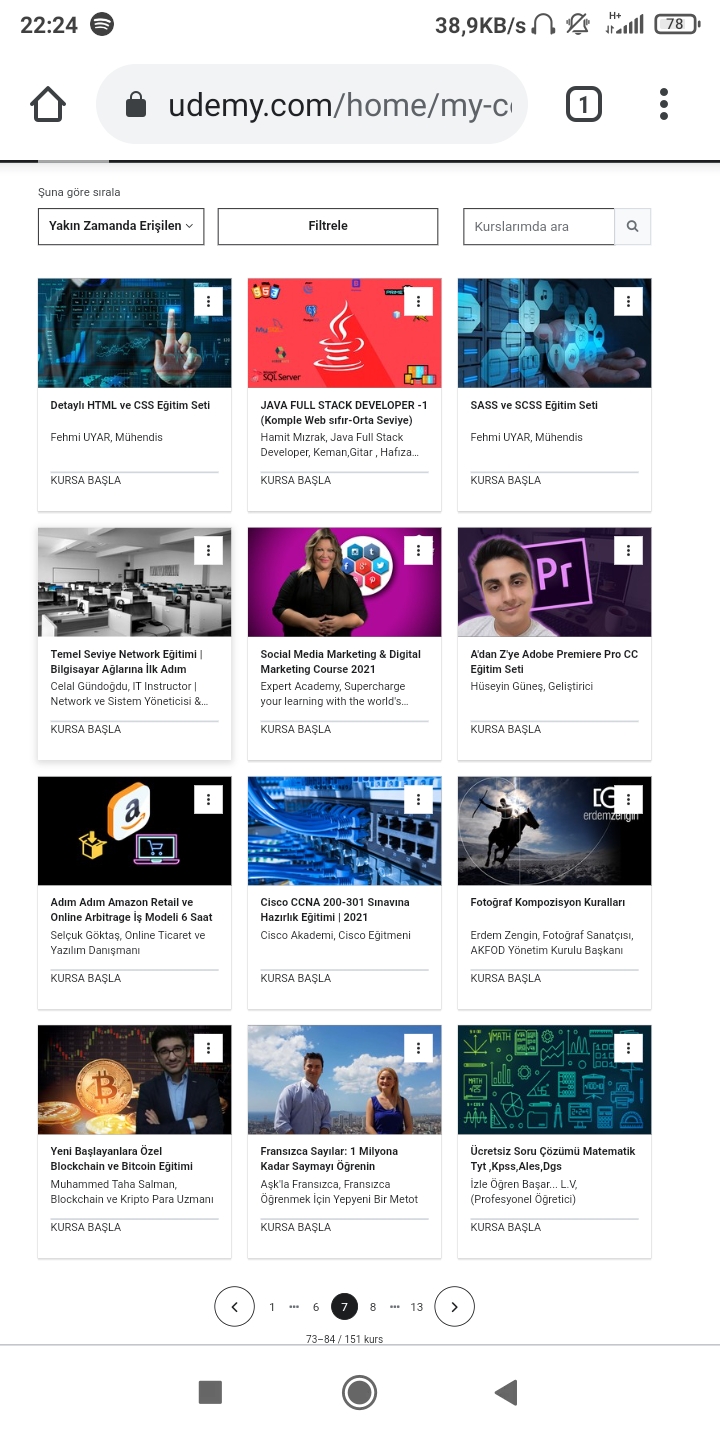Click instructor text Cisco Akademi, Cisco Eğitmeni
Image resolution: width=720 pixels, height=1440 pixels.
336,935
